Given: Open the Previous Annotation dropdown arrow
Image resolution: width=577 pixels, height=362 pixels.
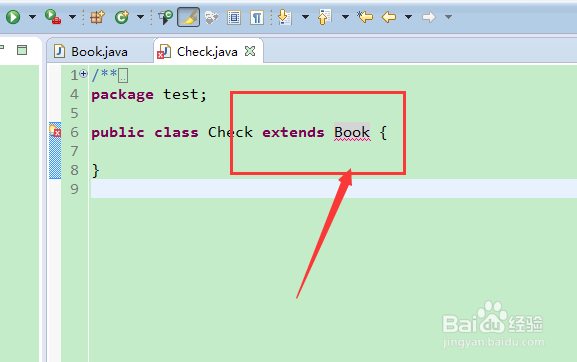Looking at the screenshot, I should click(x=345, y=17).
